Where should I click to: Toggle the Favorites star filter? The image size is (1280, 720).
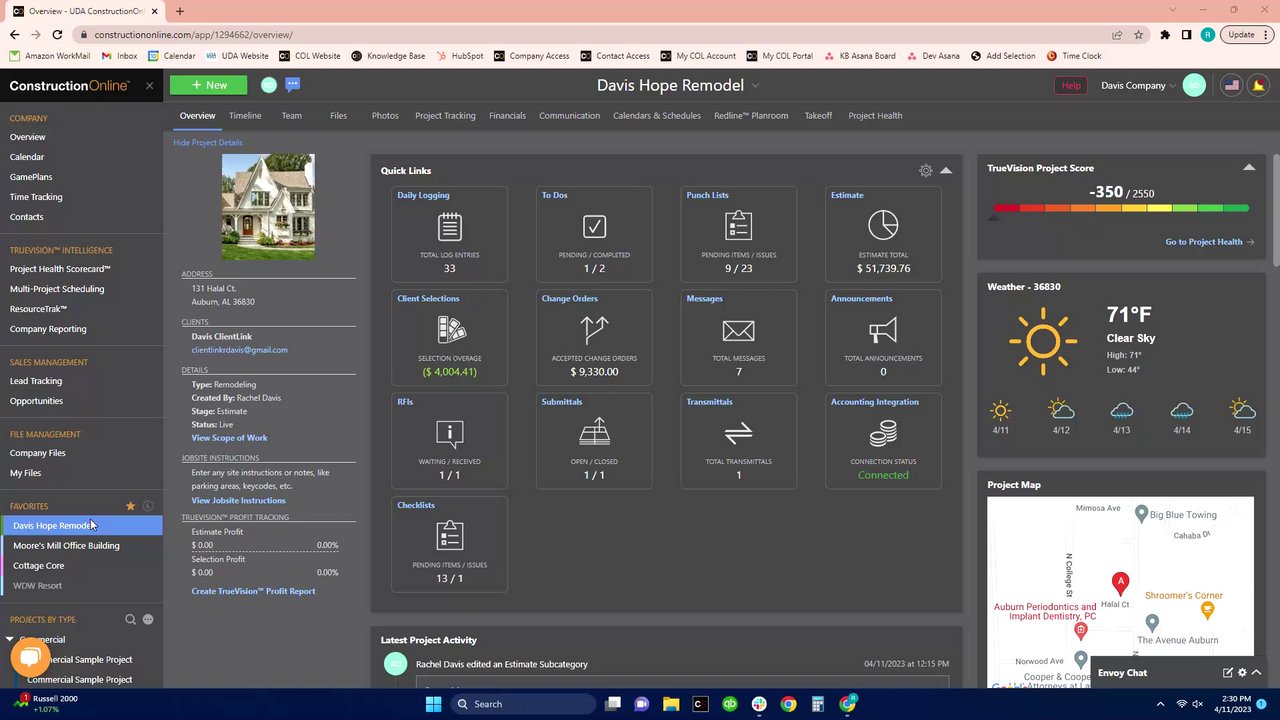point(130,506)
